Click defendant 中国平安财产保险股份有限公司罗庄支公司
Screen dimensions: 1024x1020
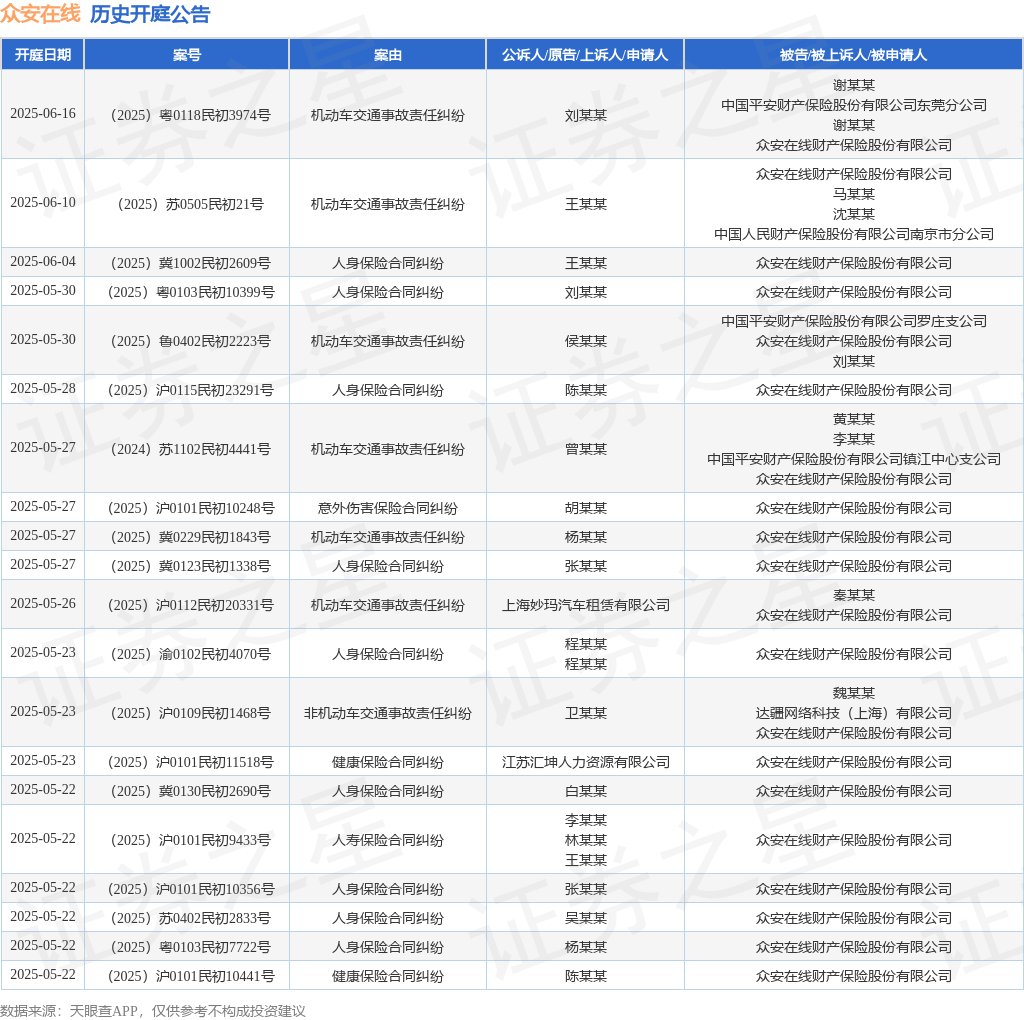(x=854, y=321)
